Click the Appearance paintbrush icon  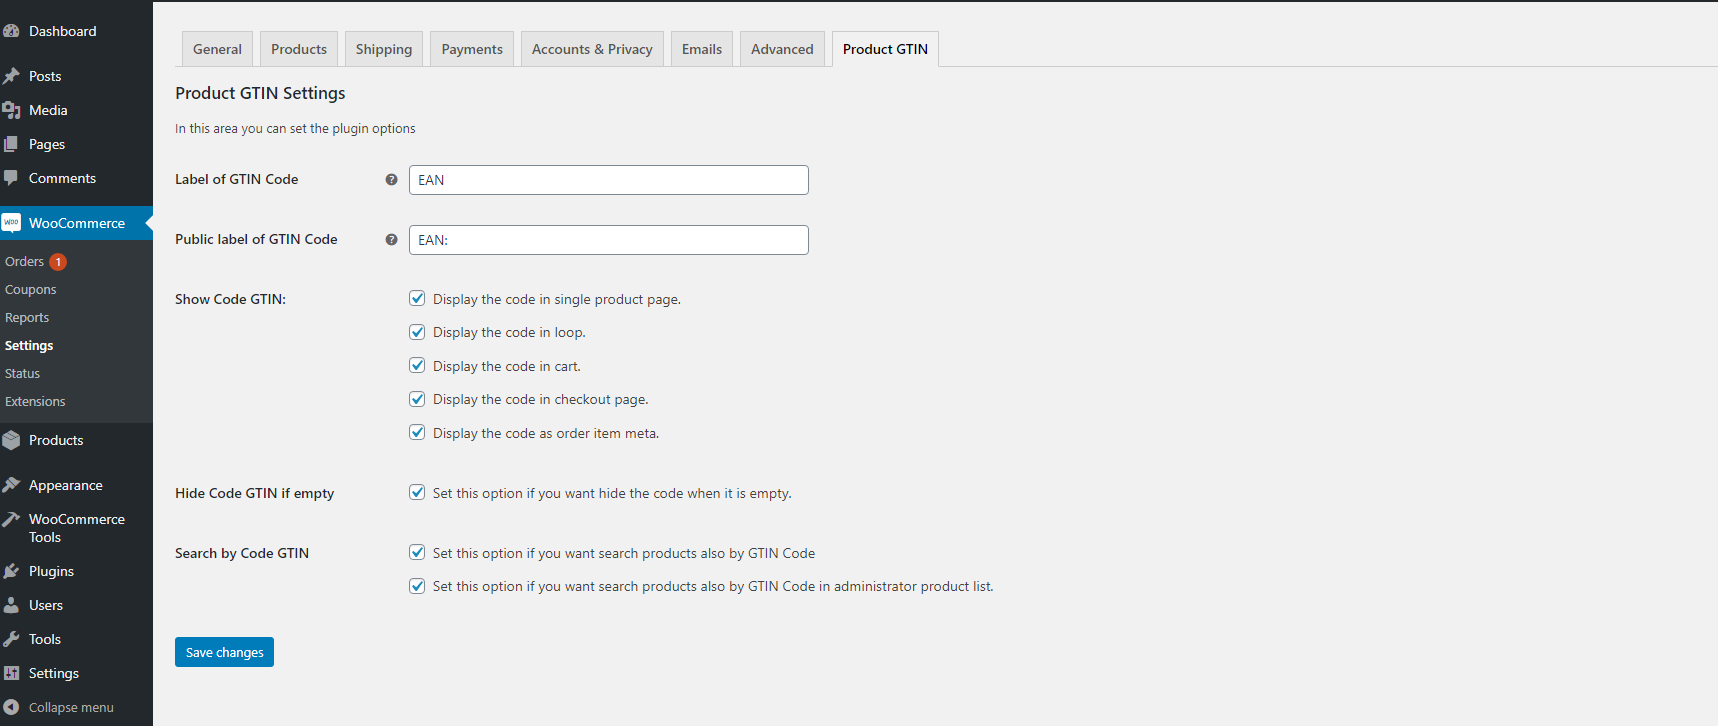point(11,485)
